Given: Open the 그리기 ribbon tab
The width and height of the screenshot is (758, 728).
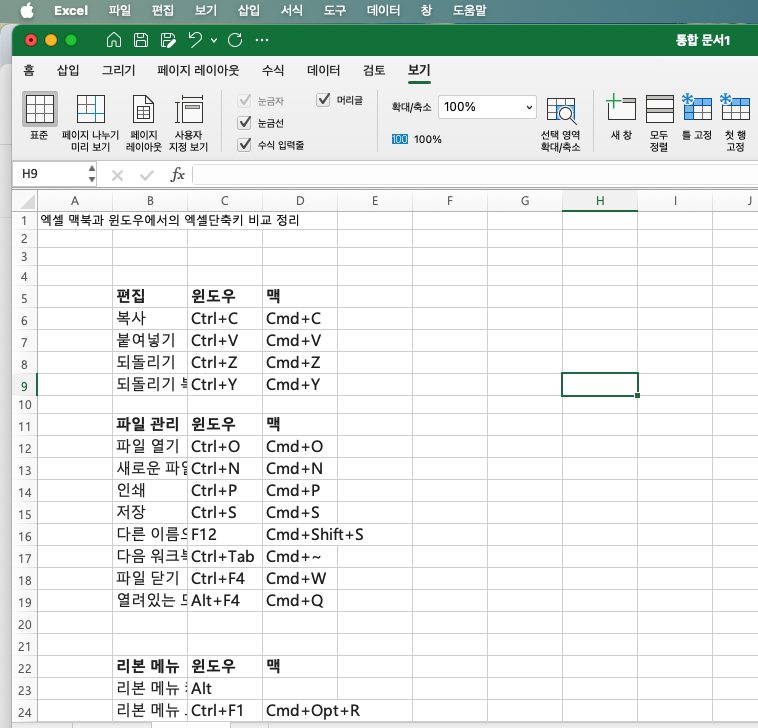Looking at the screenshot, I should point(118,71).
